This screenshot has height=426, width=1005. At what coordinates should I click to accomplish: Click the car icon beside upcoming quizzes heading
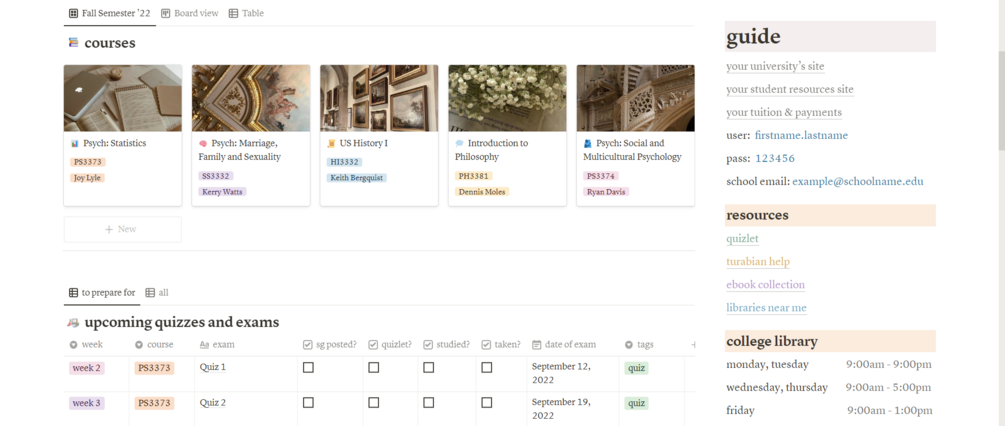[73, 323]
